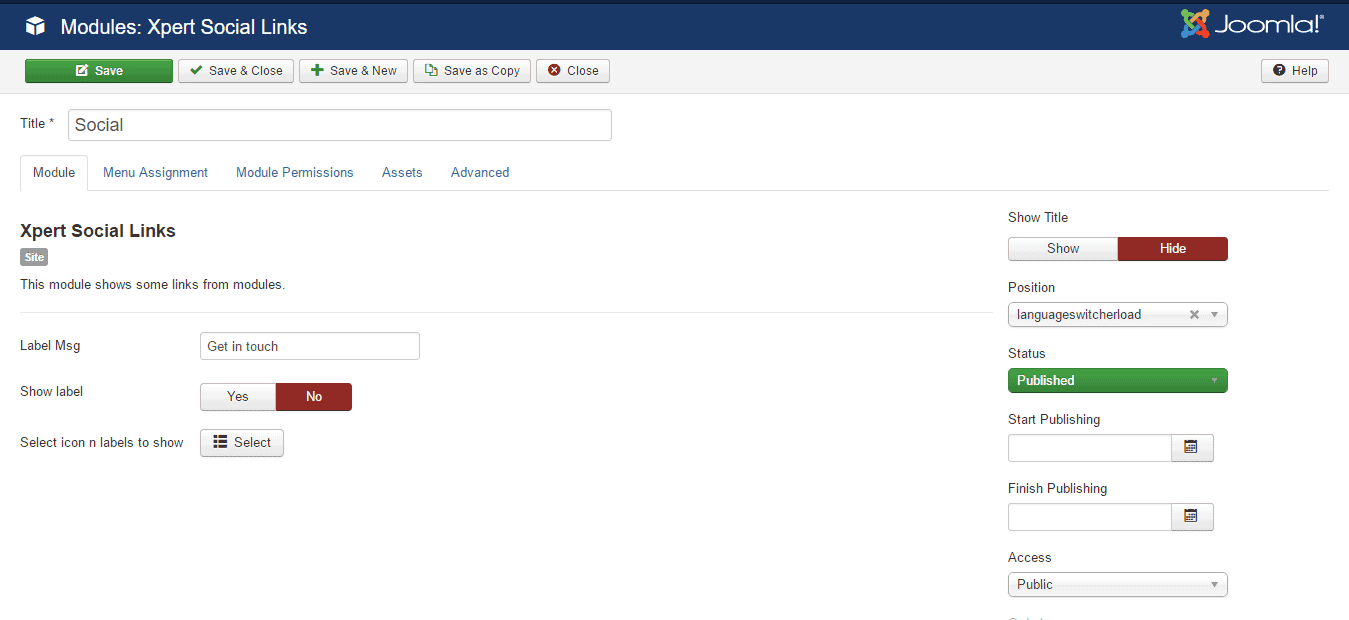Click the green Save button

pos(99,71)
